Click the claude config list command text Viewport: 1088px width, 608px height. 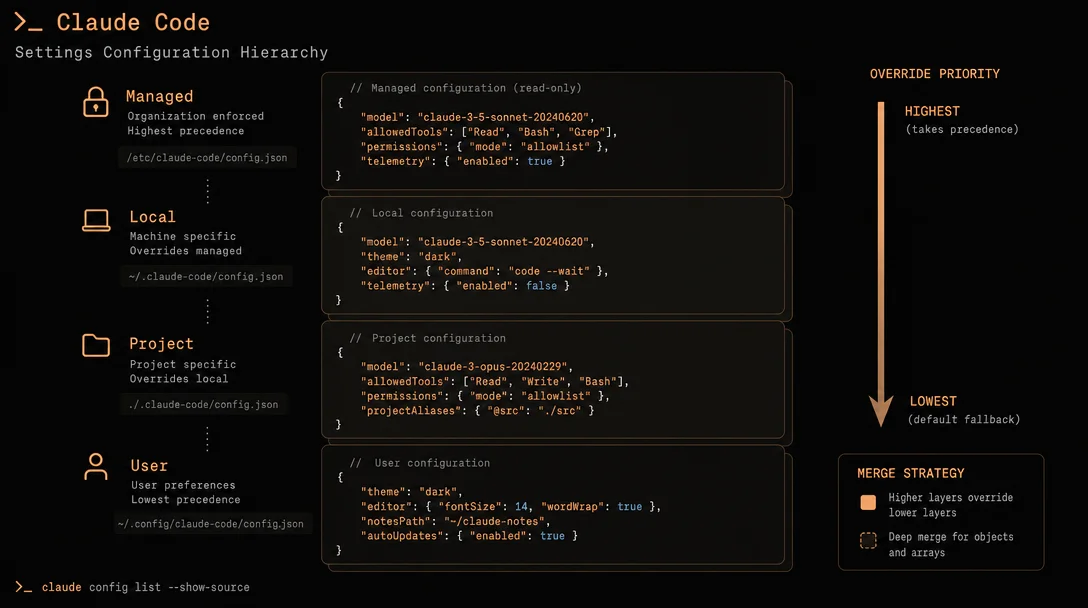coord(146,587)
